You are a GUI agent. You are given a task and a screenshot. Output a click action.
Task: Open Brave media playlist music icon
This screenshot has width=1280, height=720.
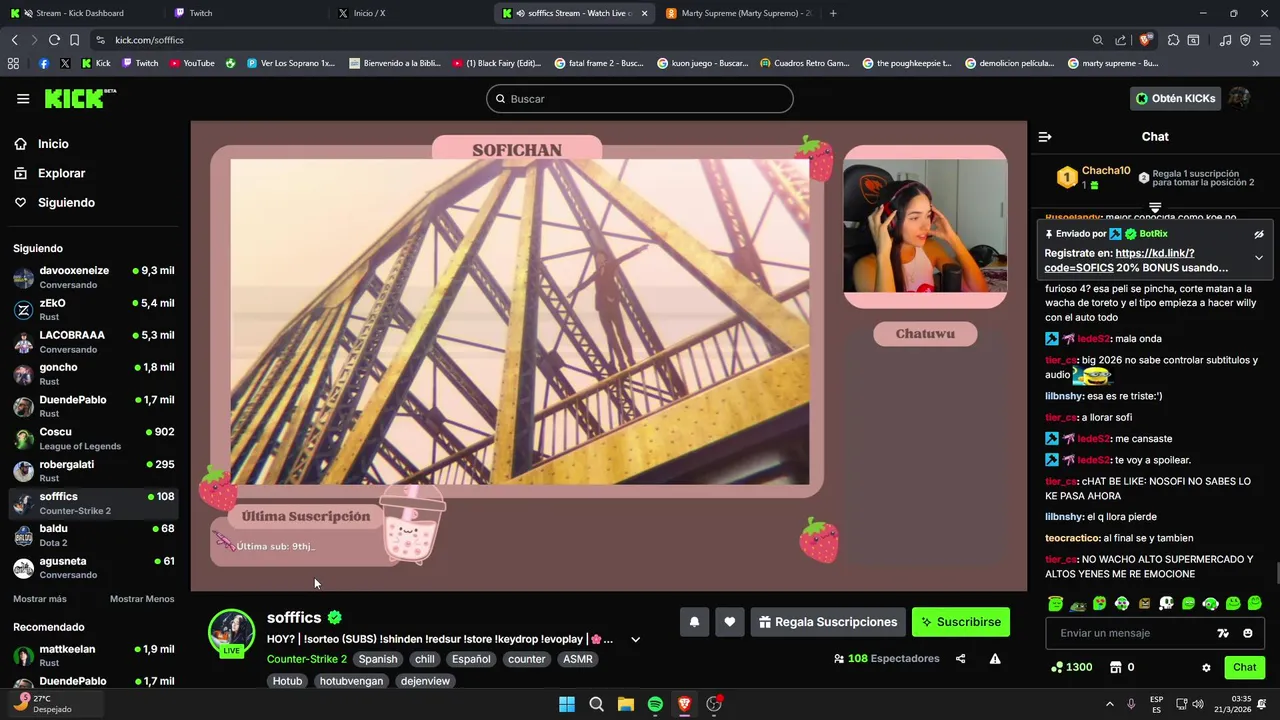coord(1226,40)
